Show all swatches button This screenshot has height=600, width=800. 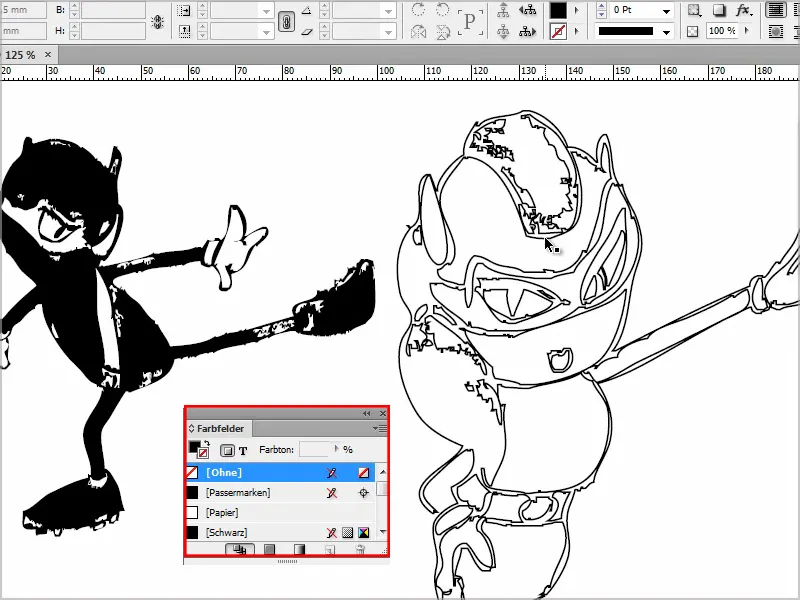point(240,549)
